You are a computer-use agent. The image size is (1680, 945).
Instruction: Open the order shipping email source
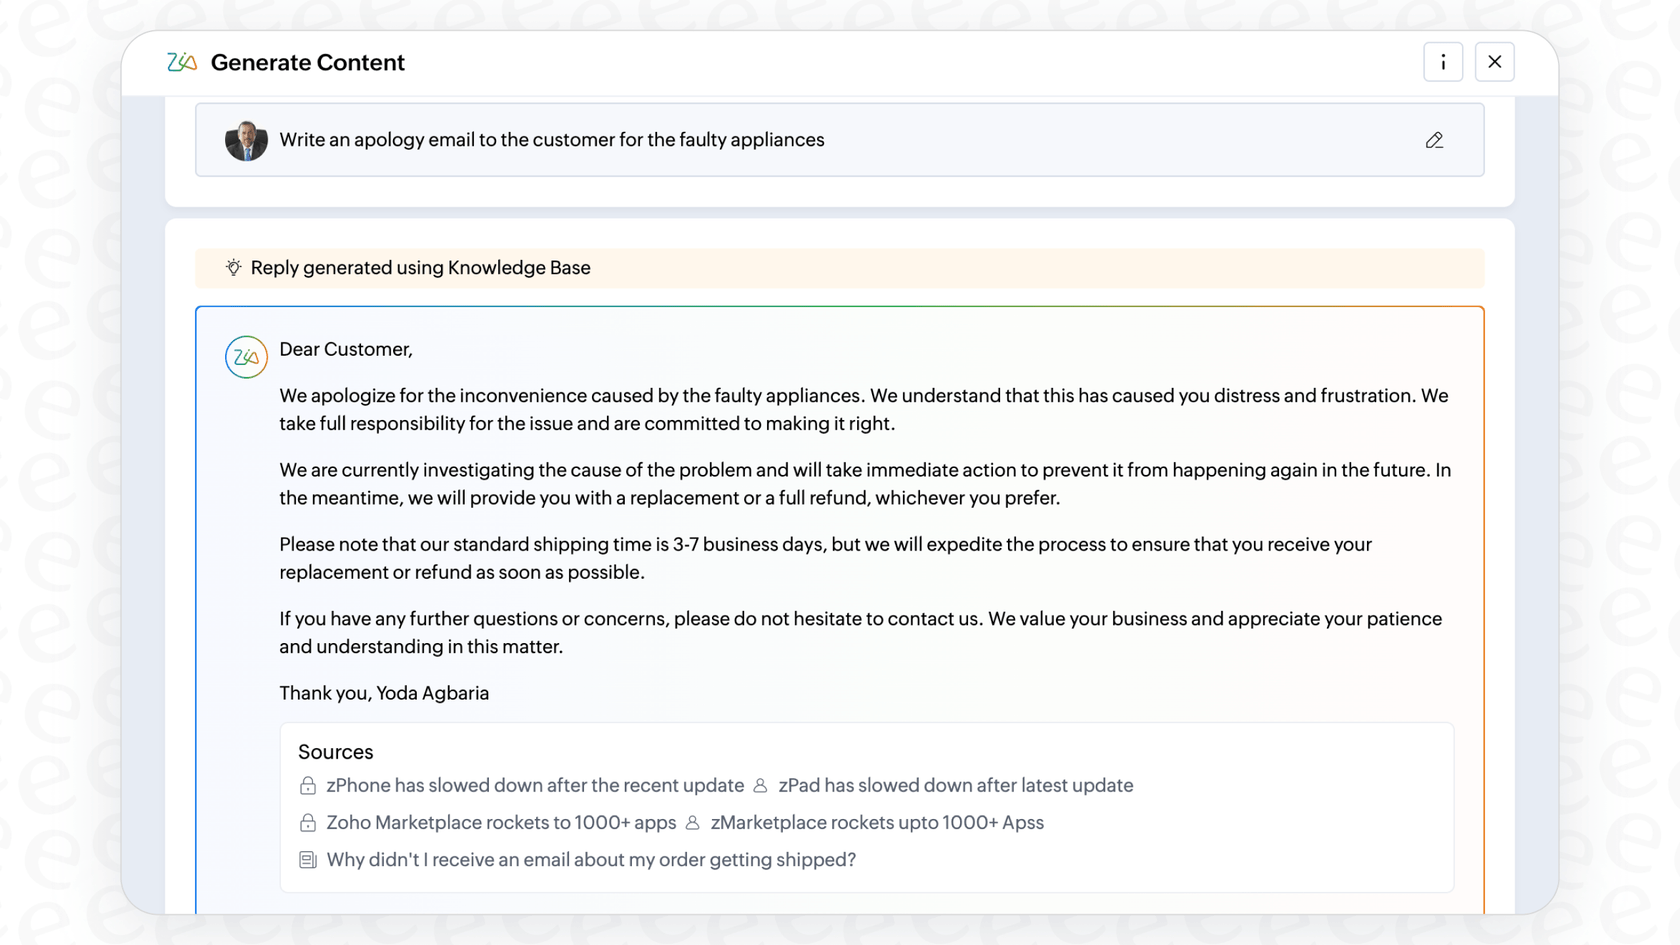(x=591, y=859)
